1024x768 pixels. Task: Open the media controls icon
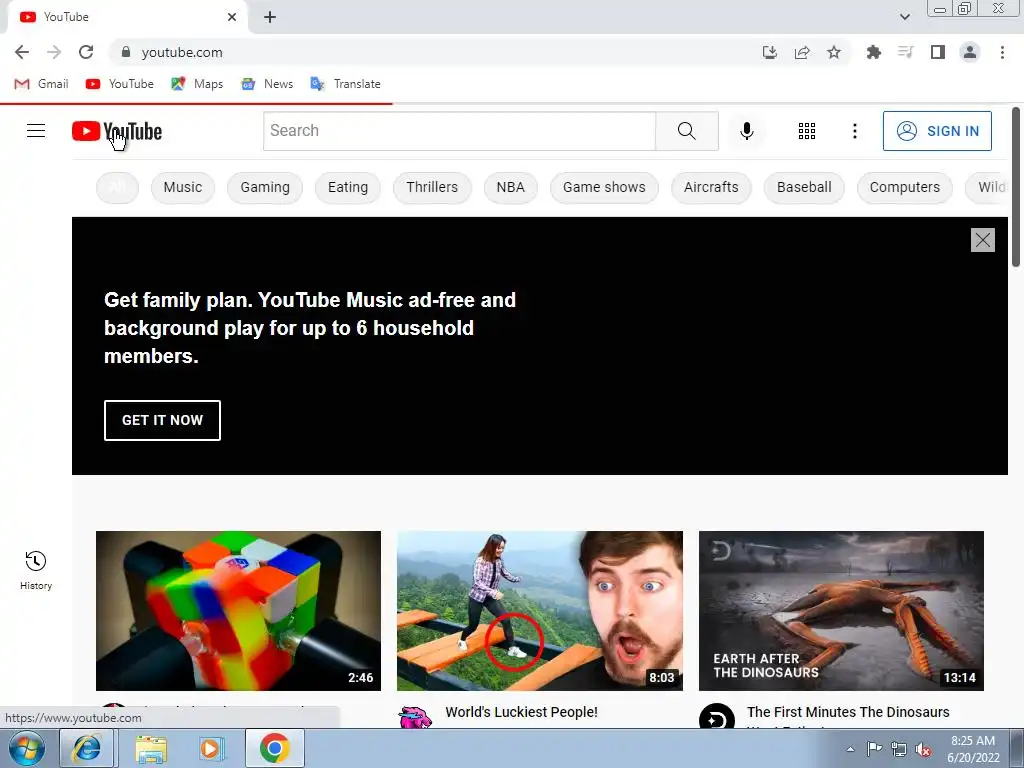pos(905,52)
